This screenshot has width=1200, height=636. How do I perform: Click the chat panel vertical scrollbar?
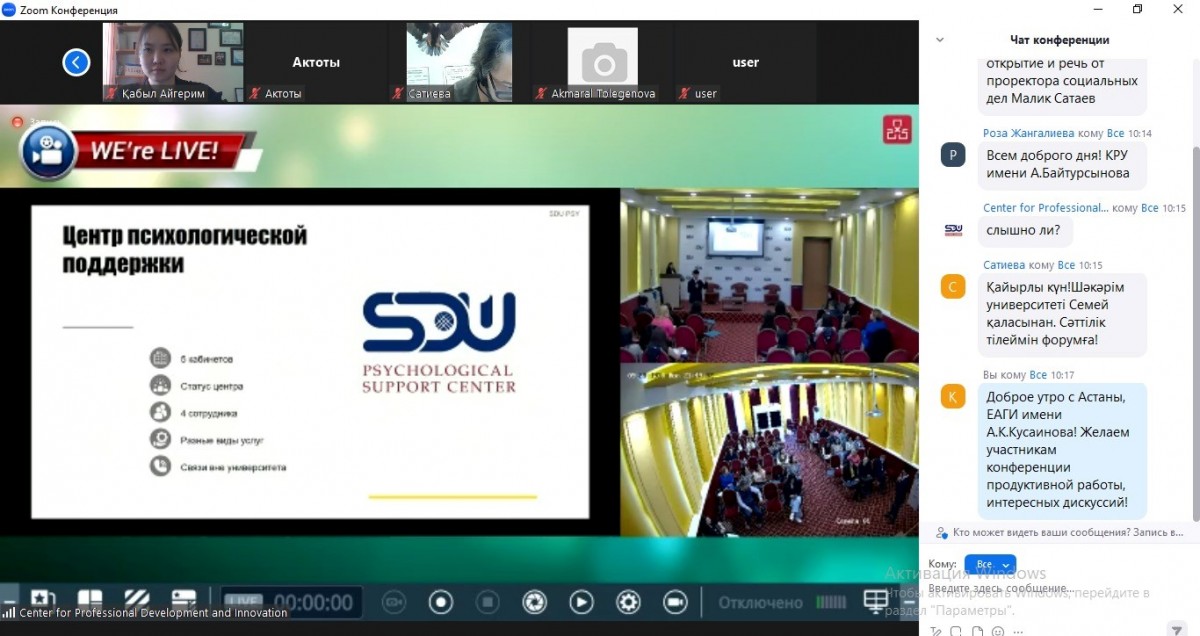pos(1195,300)
